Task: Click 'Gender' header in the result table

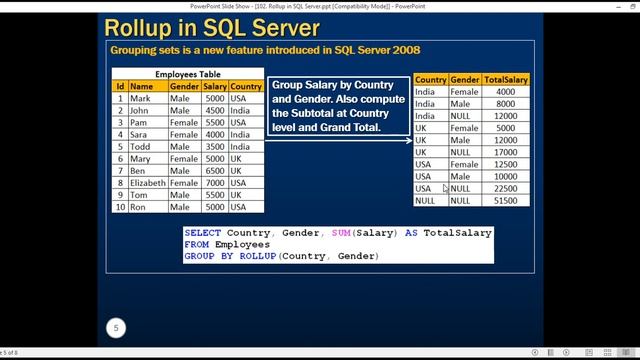Action: point(465,80)
